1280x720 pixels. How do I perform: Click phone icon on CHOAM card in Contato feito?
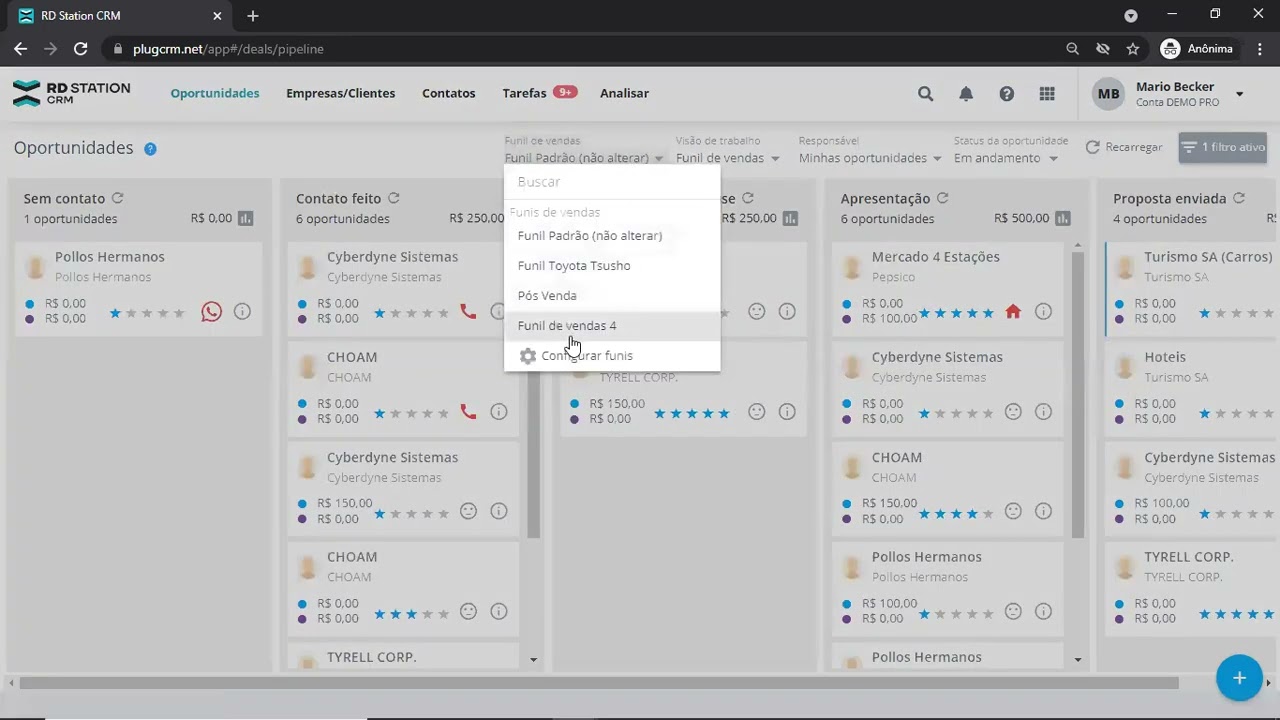click(468, 411)
